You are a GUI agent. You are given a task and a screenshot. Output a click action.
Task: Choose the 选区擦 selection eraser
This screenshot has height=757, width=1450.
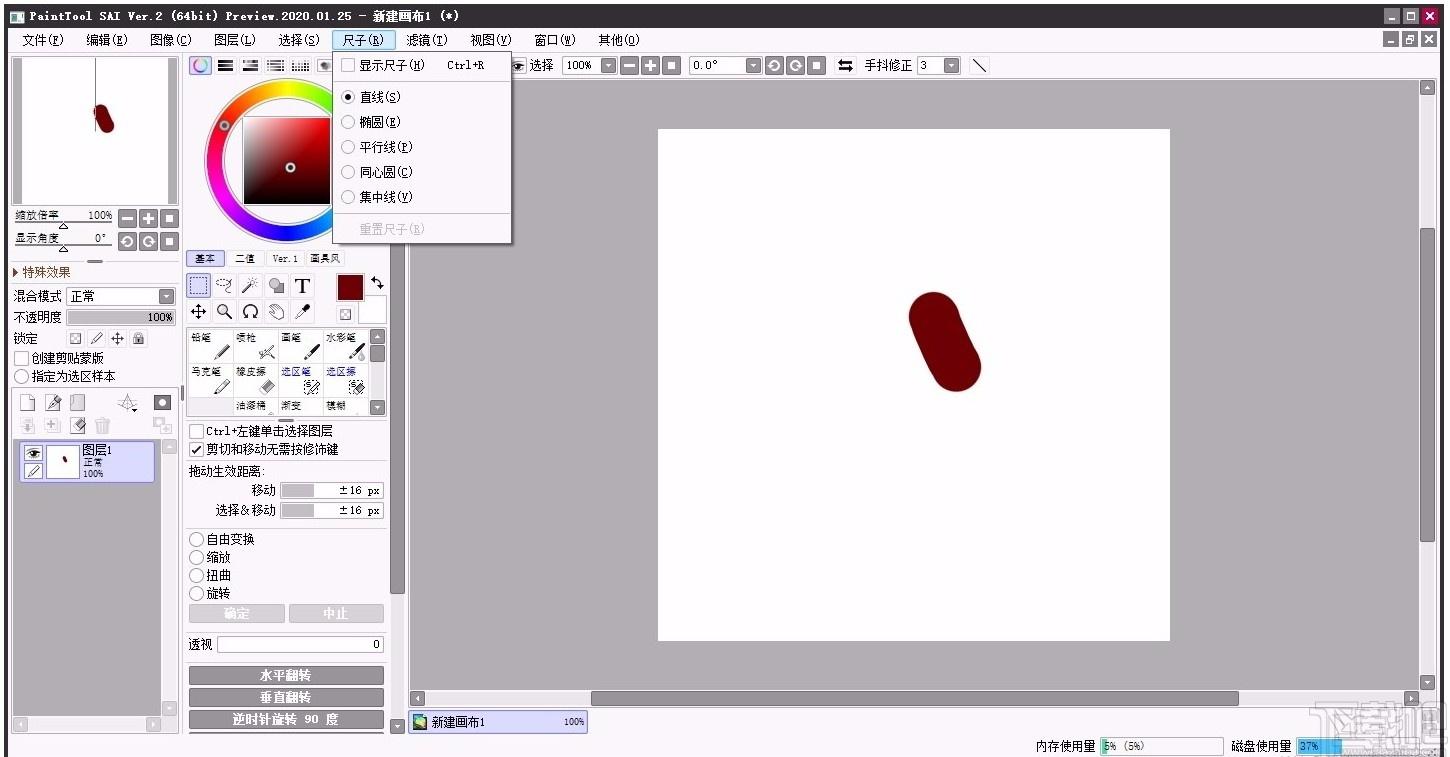pyautogui.click(x=345, y=380)
